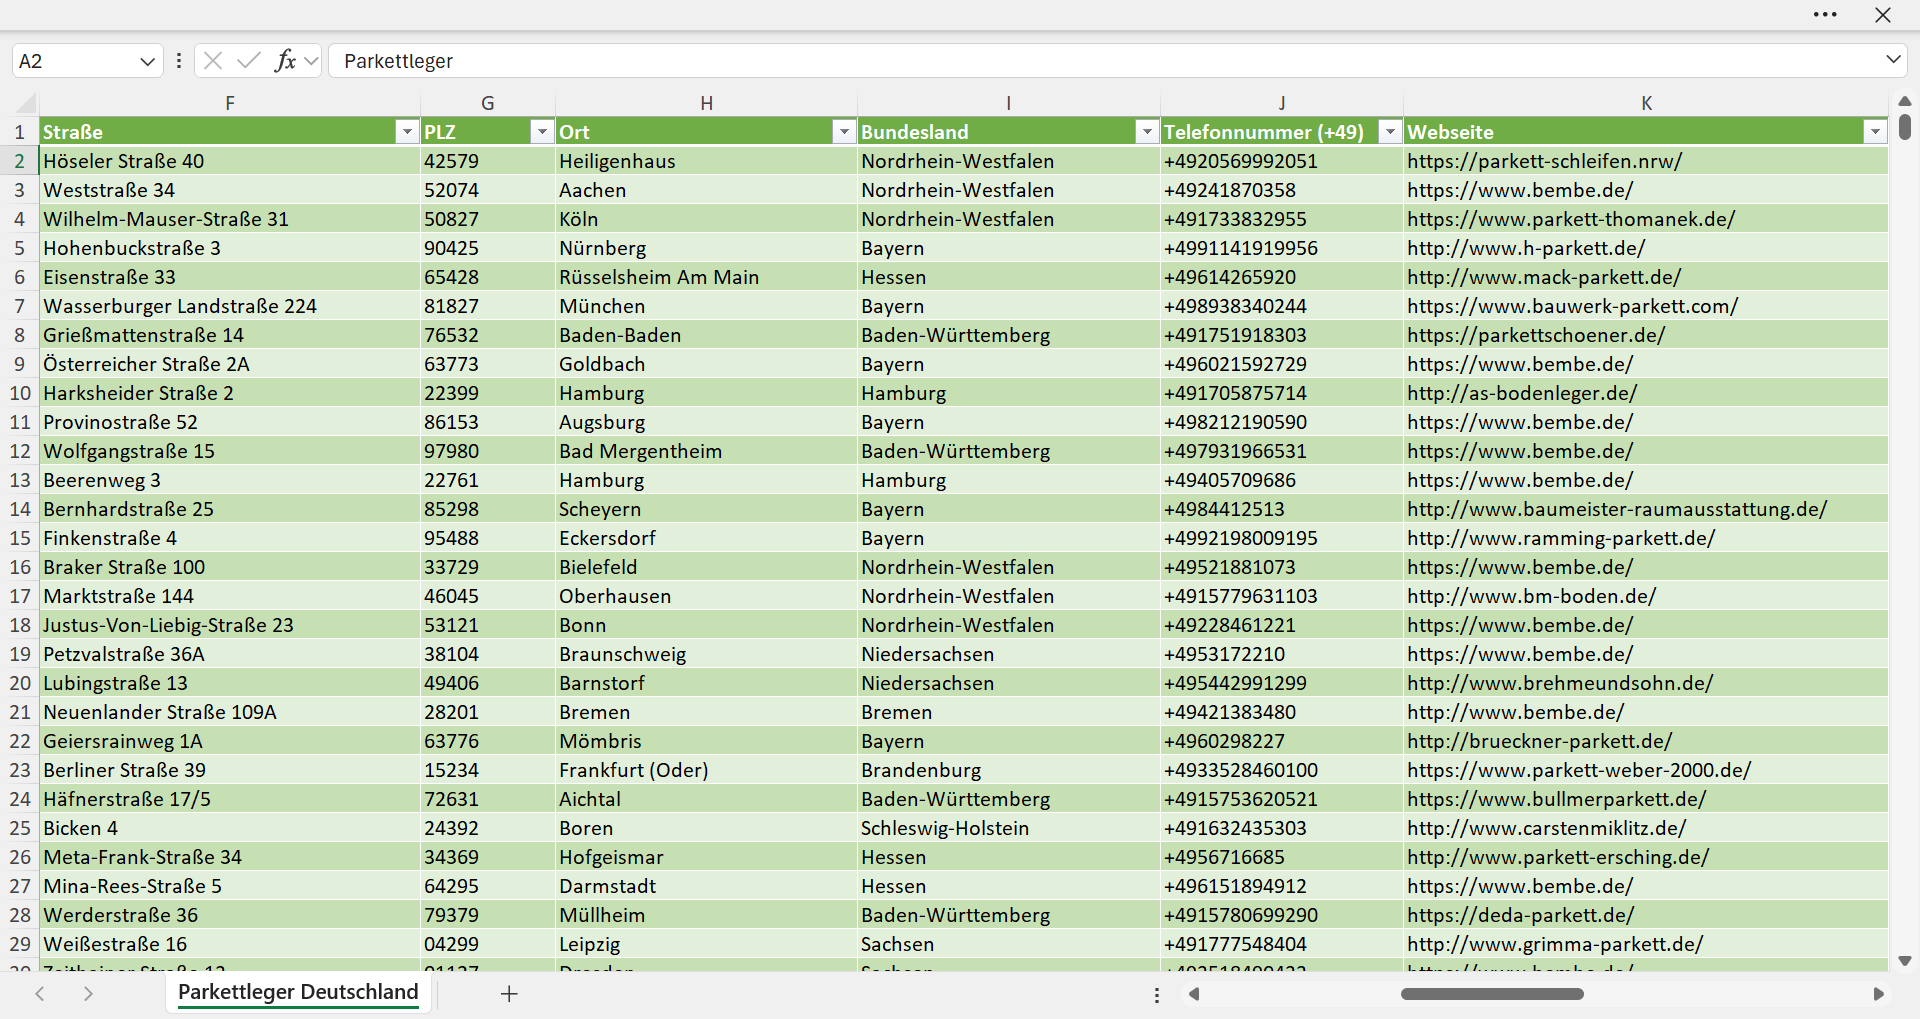Screen dimensions: 1920x1019
Task: Click next sheet navigation arrow
Action: [88, 993]
